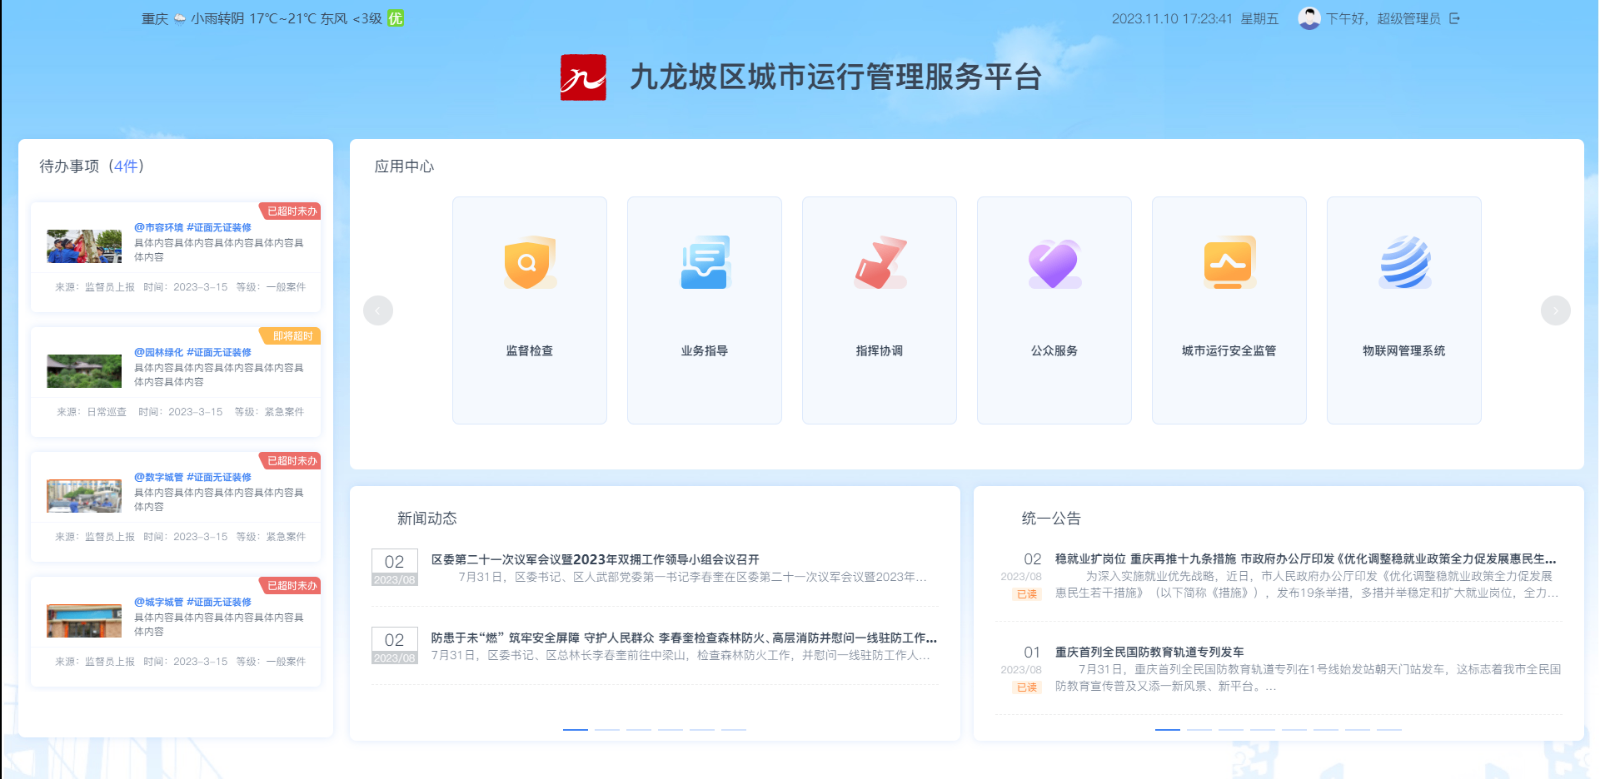1600x779 pixels.
Task: Click the 已超时未办 badge on @城市城管 card
Action: [291, 586]
